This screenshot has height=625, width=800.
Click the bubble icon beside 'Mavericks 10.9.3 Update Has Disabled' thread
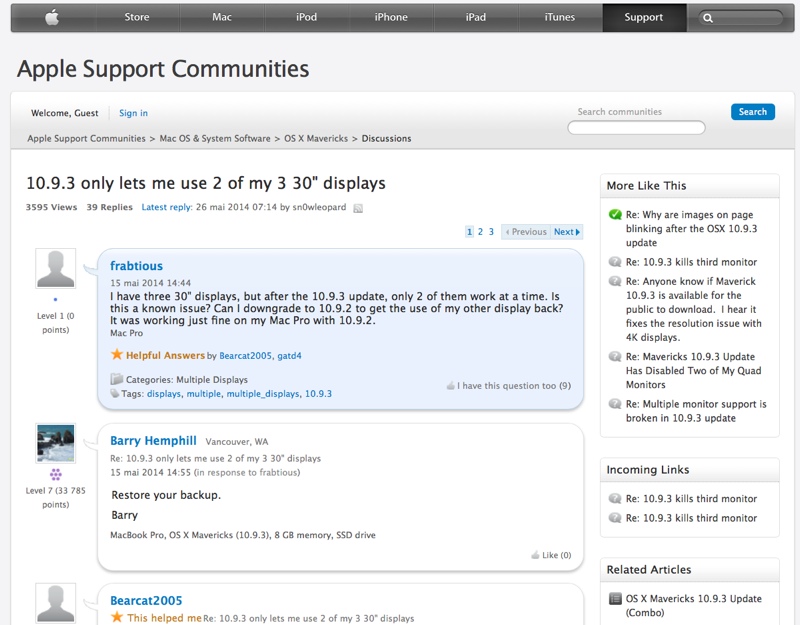615,357
